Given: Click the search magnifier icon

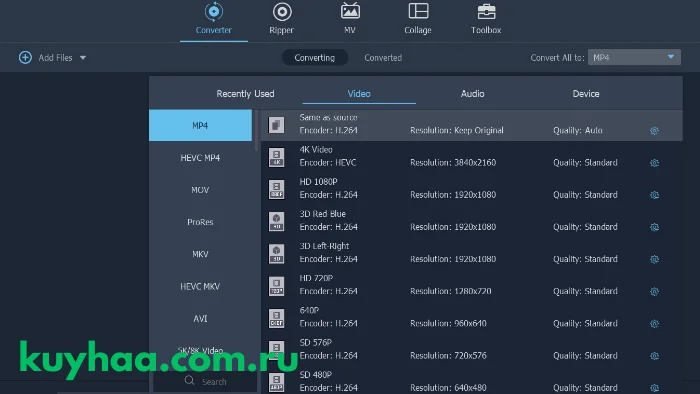Looking at the screenshot, I should point(189,381).
